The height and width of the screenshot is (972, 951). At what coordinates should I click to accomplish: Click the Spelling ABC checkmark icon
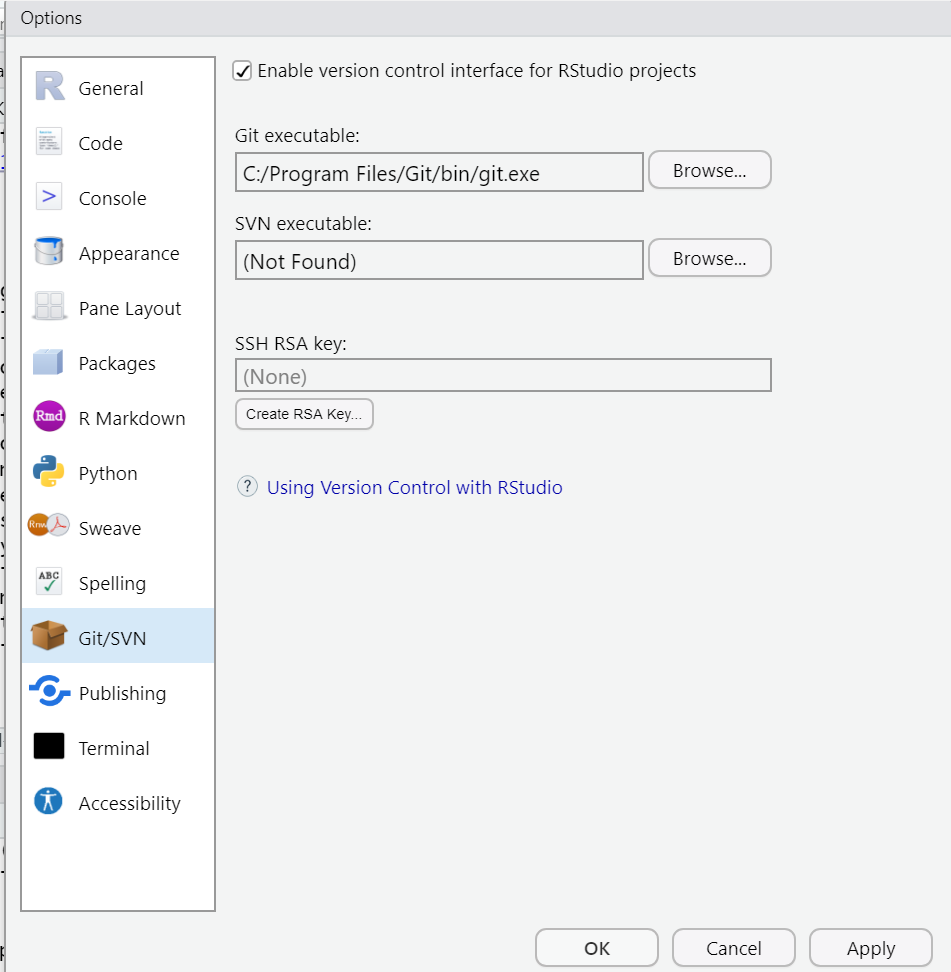coord(49,581)
